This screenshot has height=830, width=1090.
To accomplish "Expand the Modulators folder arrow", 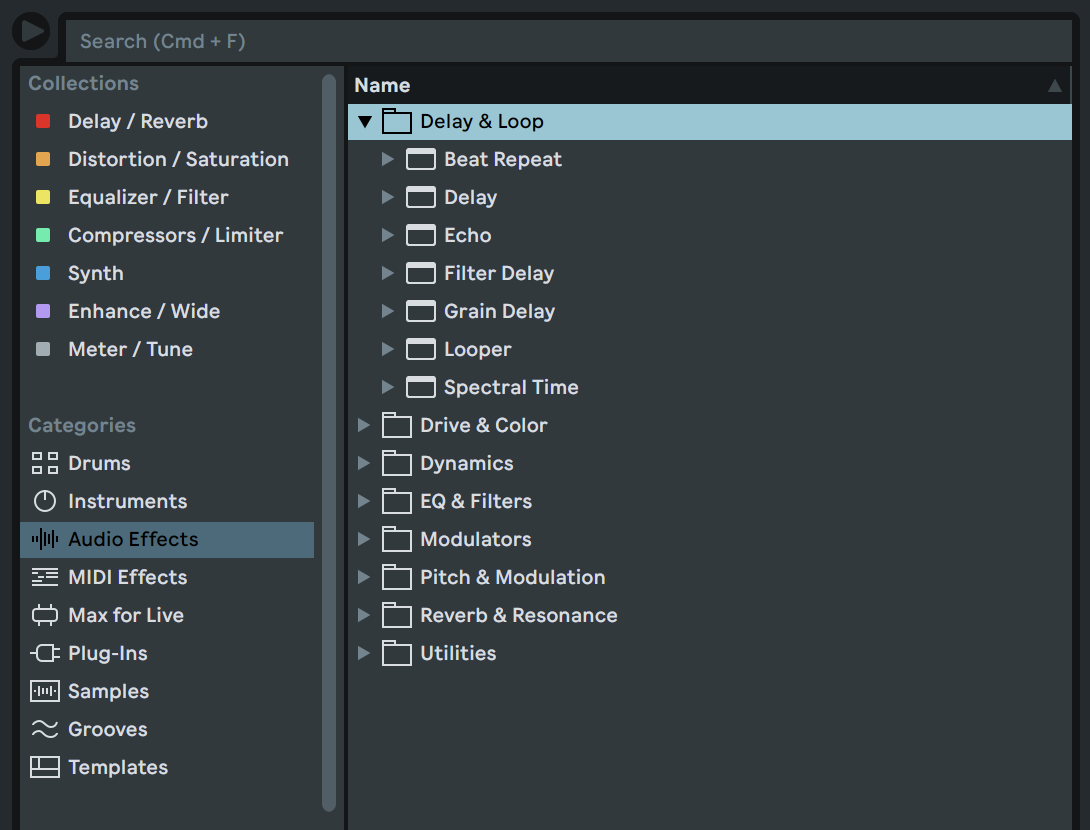I will coord(364,539).
